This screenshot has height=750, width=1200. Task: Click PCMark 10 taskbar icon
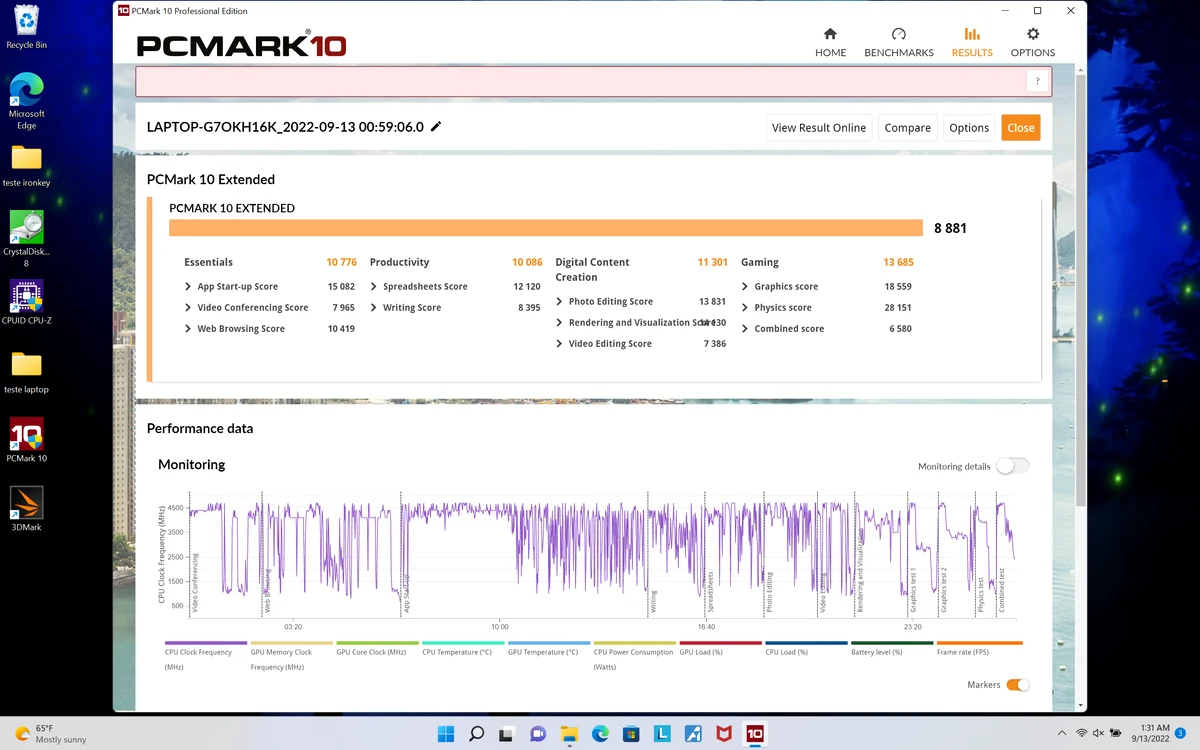tap(755, 734)
